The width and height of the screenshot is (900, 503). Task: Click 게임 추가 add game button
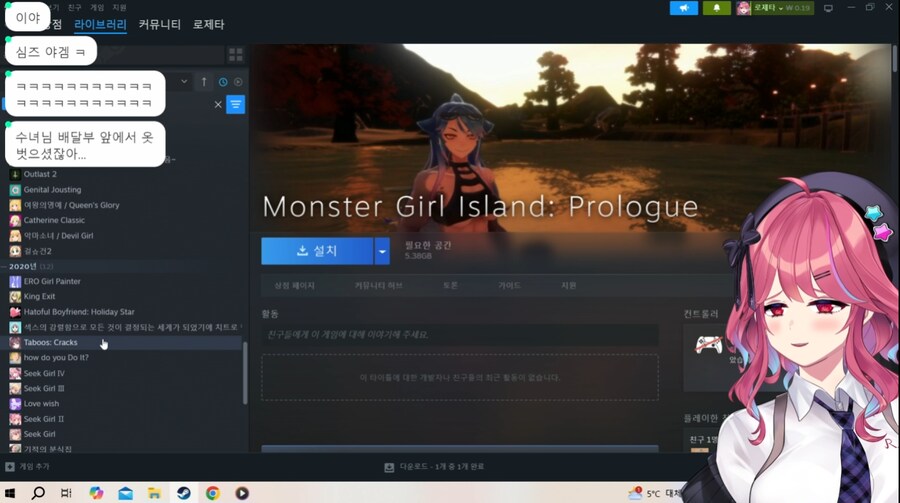[28, 466]
